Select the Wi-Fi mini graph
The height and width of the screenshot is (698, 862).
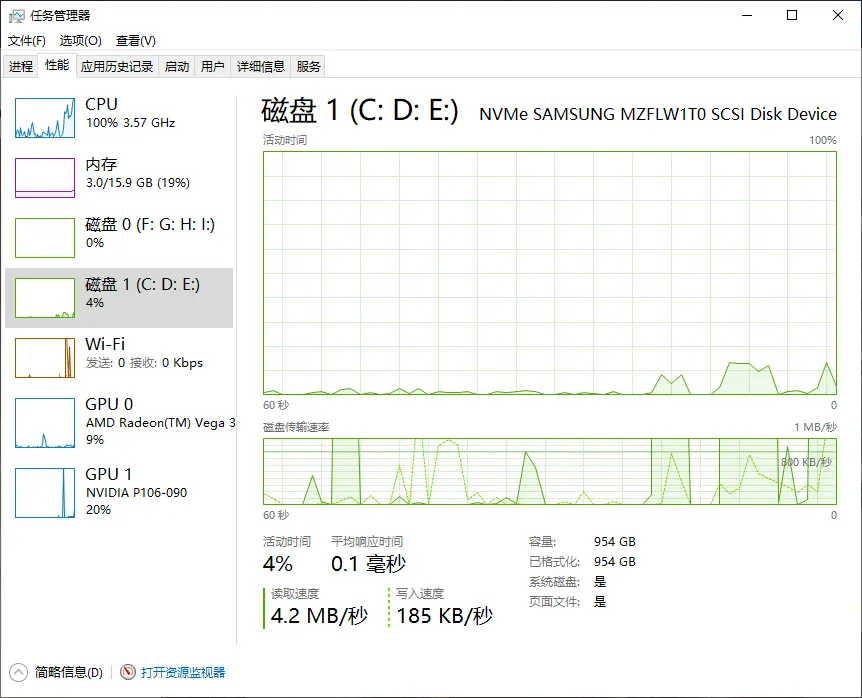[x=45, y=358]
